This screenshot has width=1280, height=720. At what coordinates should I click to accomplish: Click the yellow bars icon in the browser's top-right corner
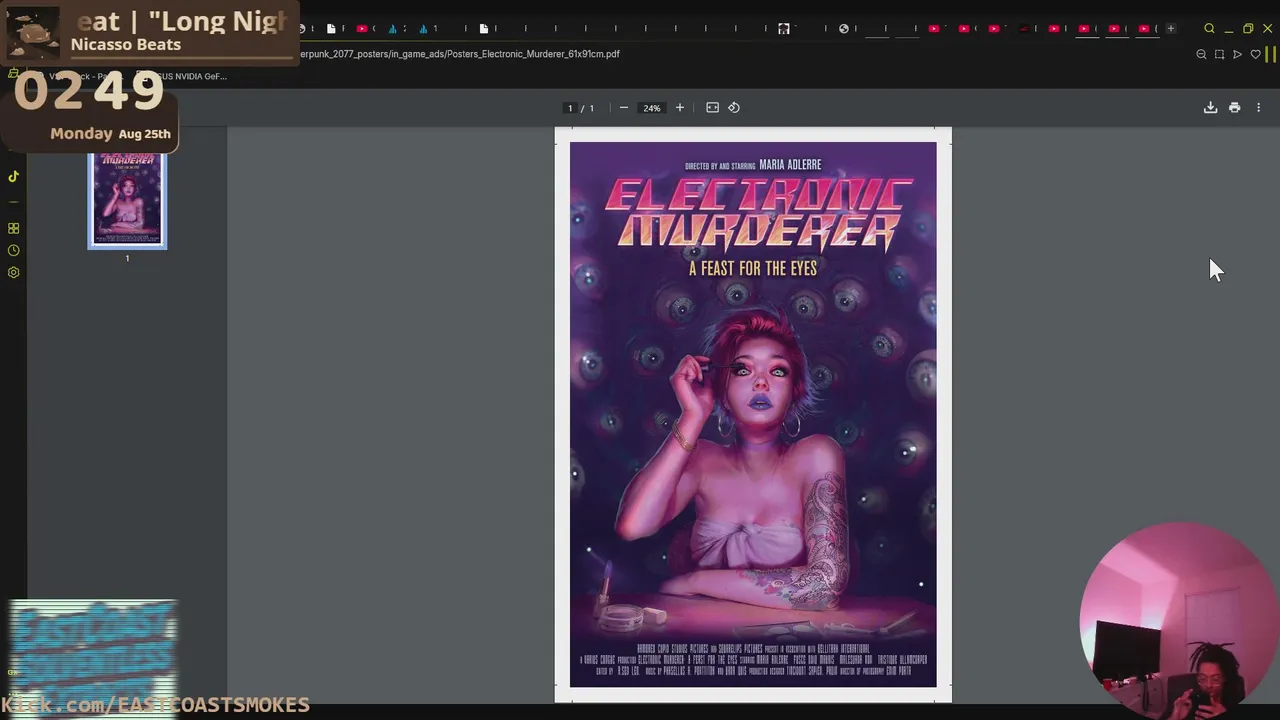1272,54
